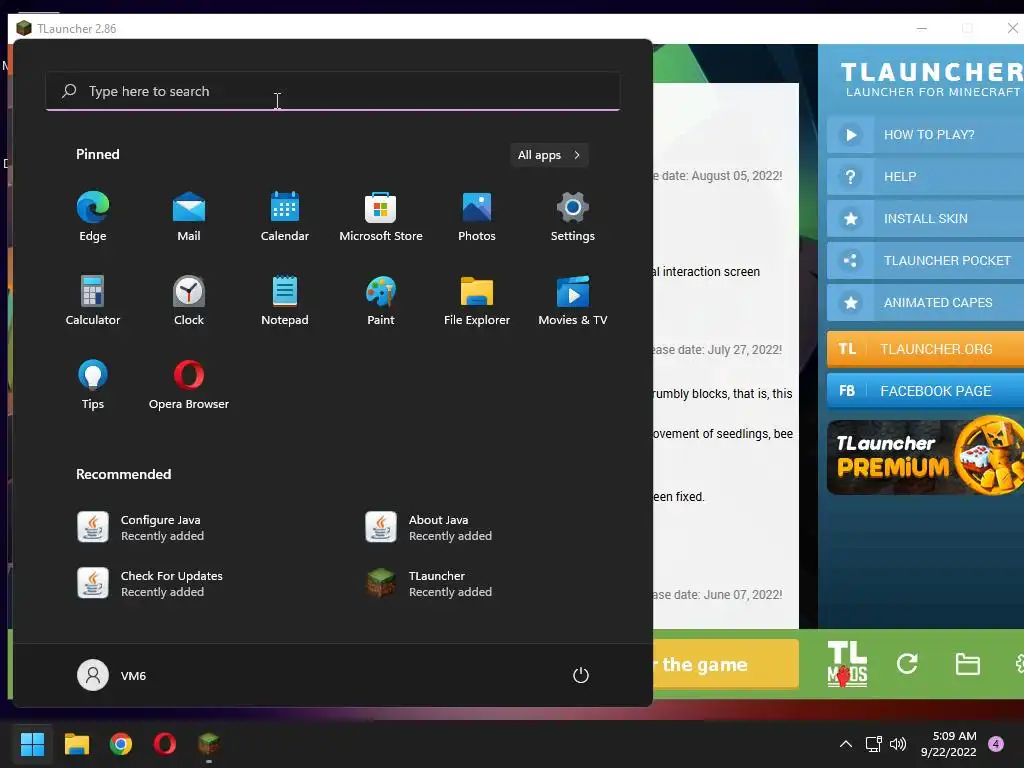Open TLAUNCHER POCKET link
Screen dimensions: 1024x768
[x=925, y=261]
